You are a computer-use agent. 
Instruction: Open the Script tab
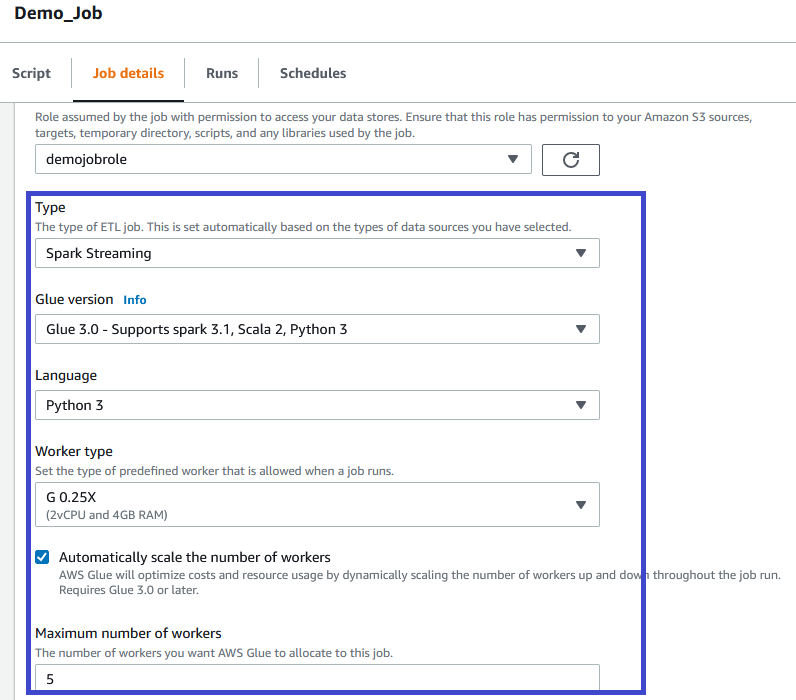pyautogui.click(x=31, y=73)
